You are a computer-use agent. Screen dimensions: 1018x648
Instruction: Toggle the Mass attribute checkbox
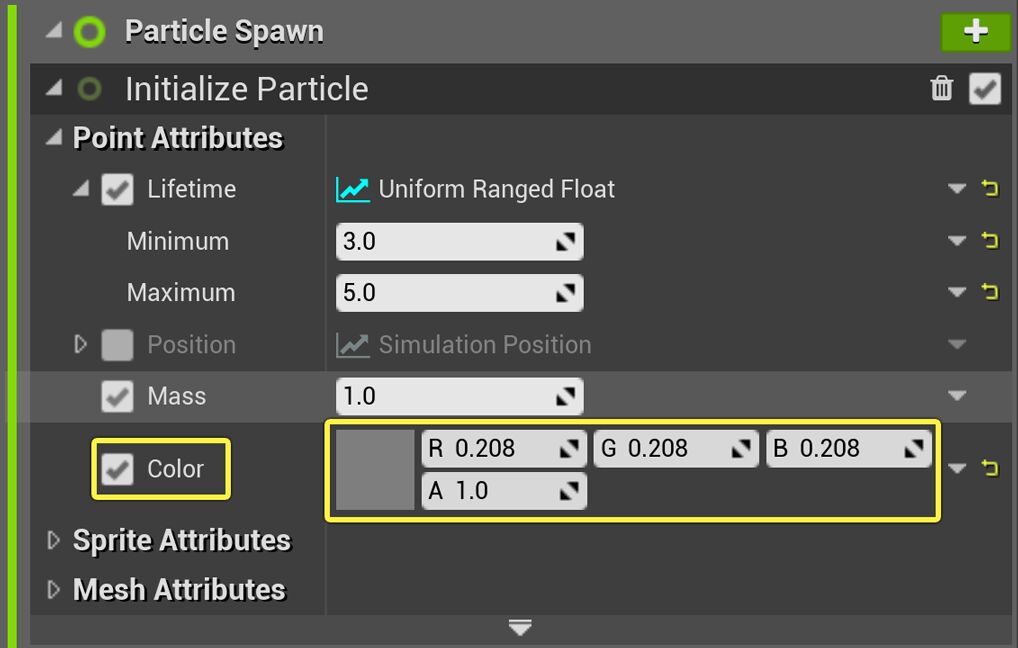(118, 397)
